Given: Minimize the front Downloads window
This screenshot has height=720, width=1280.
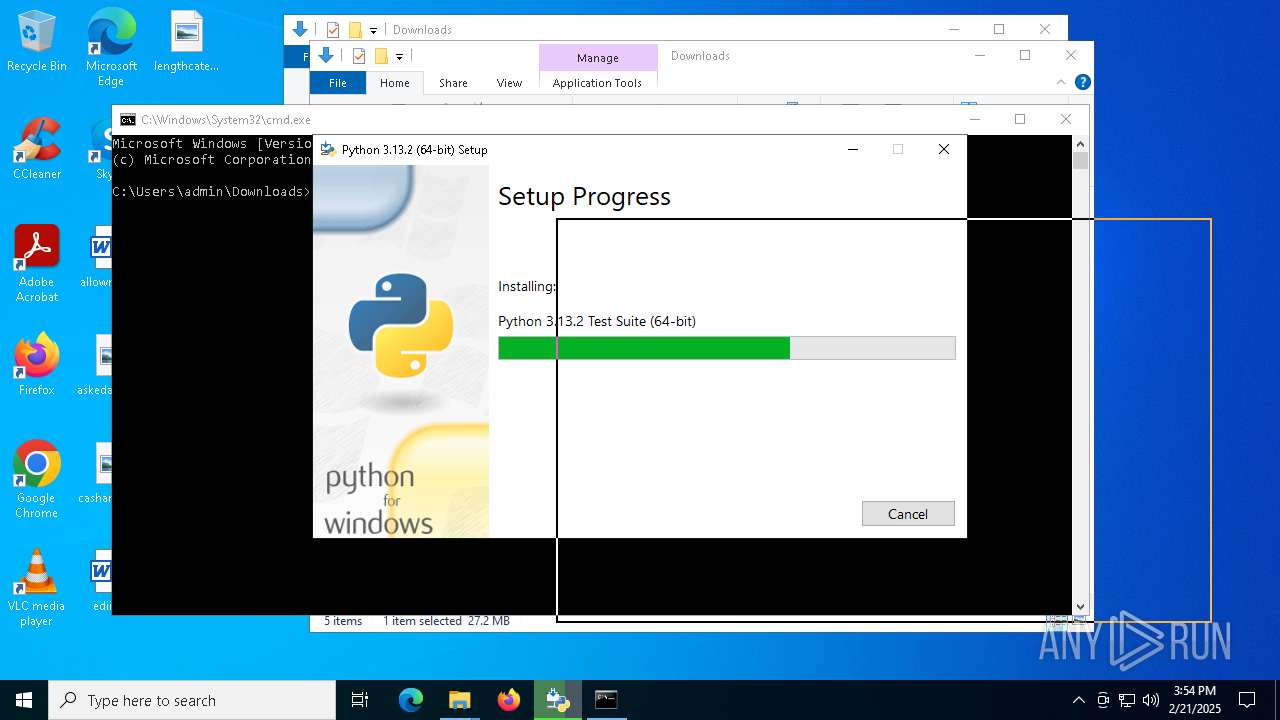Looking at the screenshot, I should tap(979, 55).
